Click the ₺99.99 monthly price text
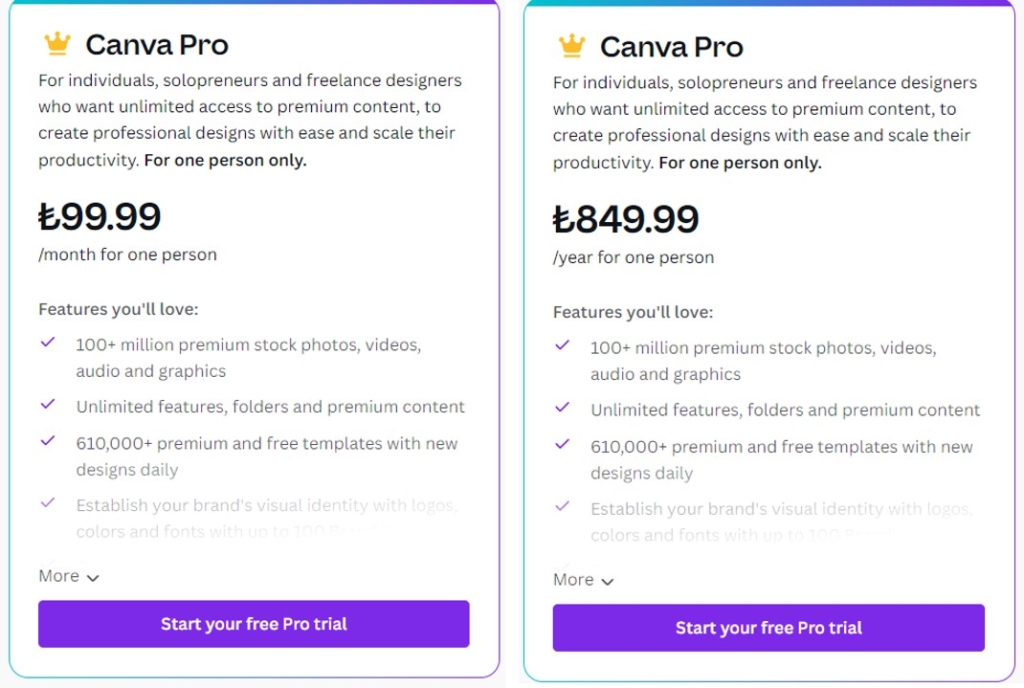 99,217
